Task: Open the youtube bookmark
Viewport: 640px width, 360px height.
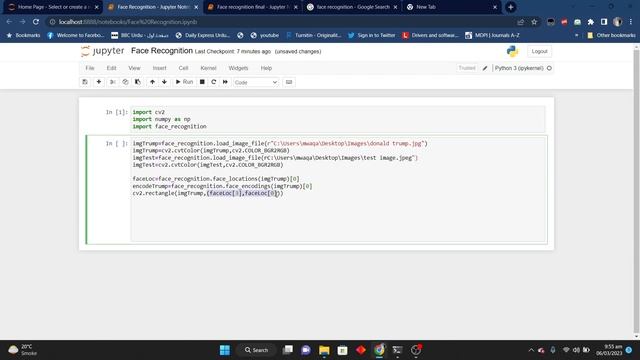Action: click(264, 36)
